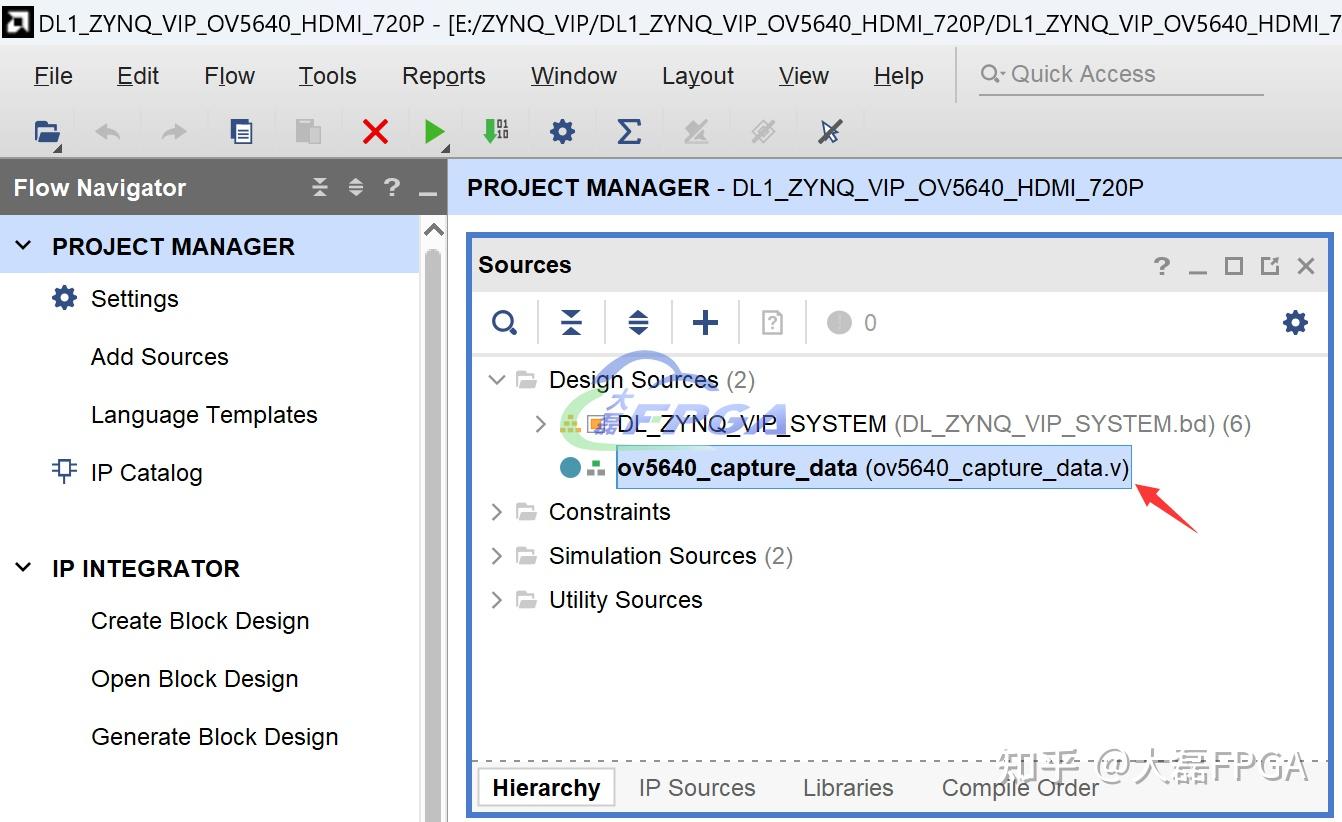The image size is (1342, 822).
Task: Click the green Run play icon
Action: [x=434, y=131]
